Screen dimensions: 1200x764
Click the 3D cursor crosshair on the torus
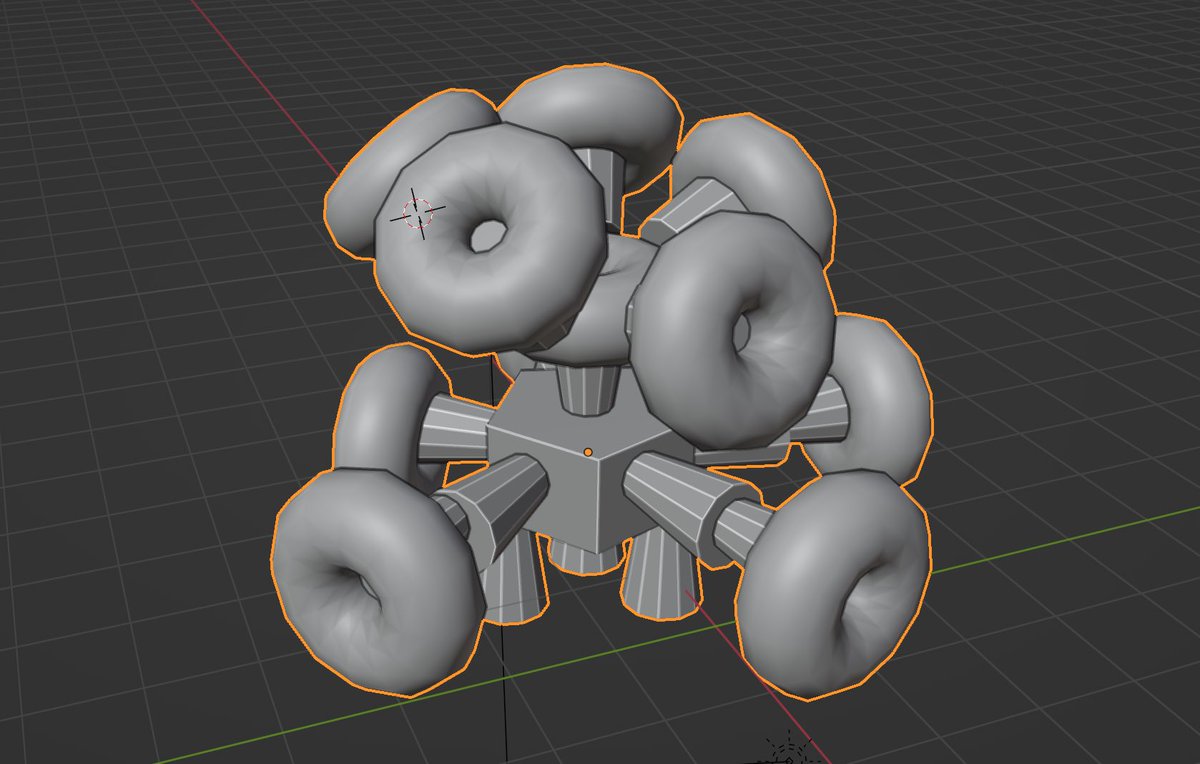click(x=418, y=212)
